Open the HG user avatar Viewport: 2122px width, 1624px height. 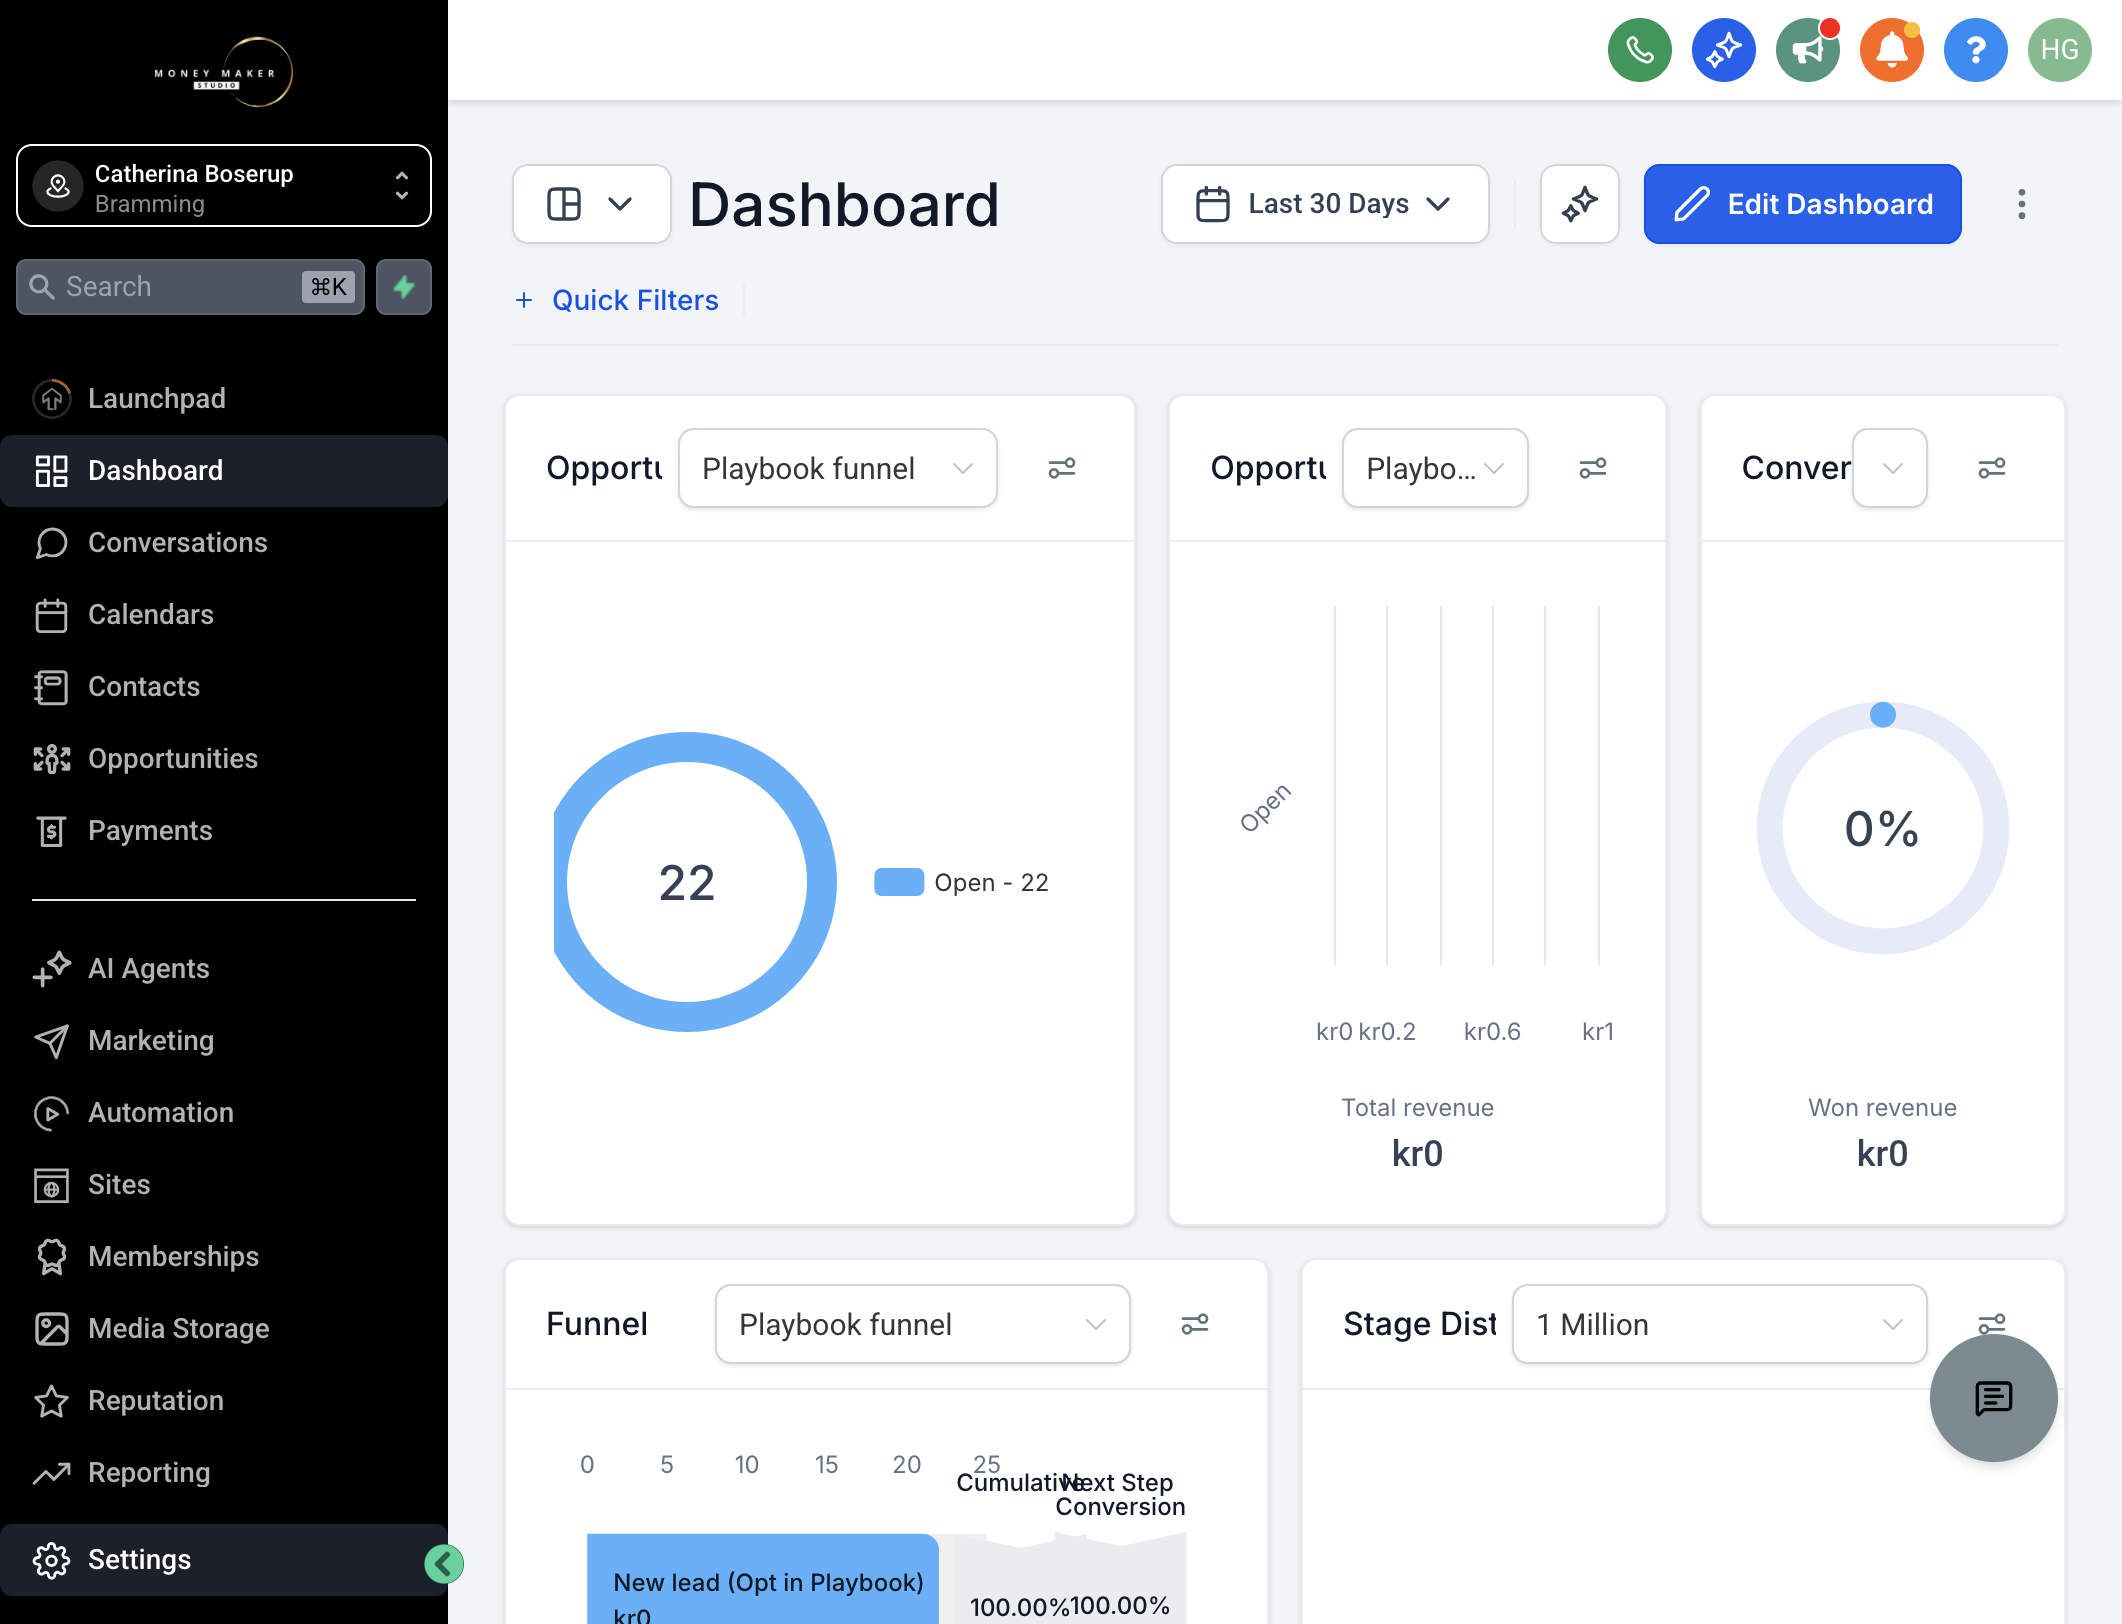(2059, 50)
